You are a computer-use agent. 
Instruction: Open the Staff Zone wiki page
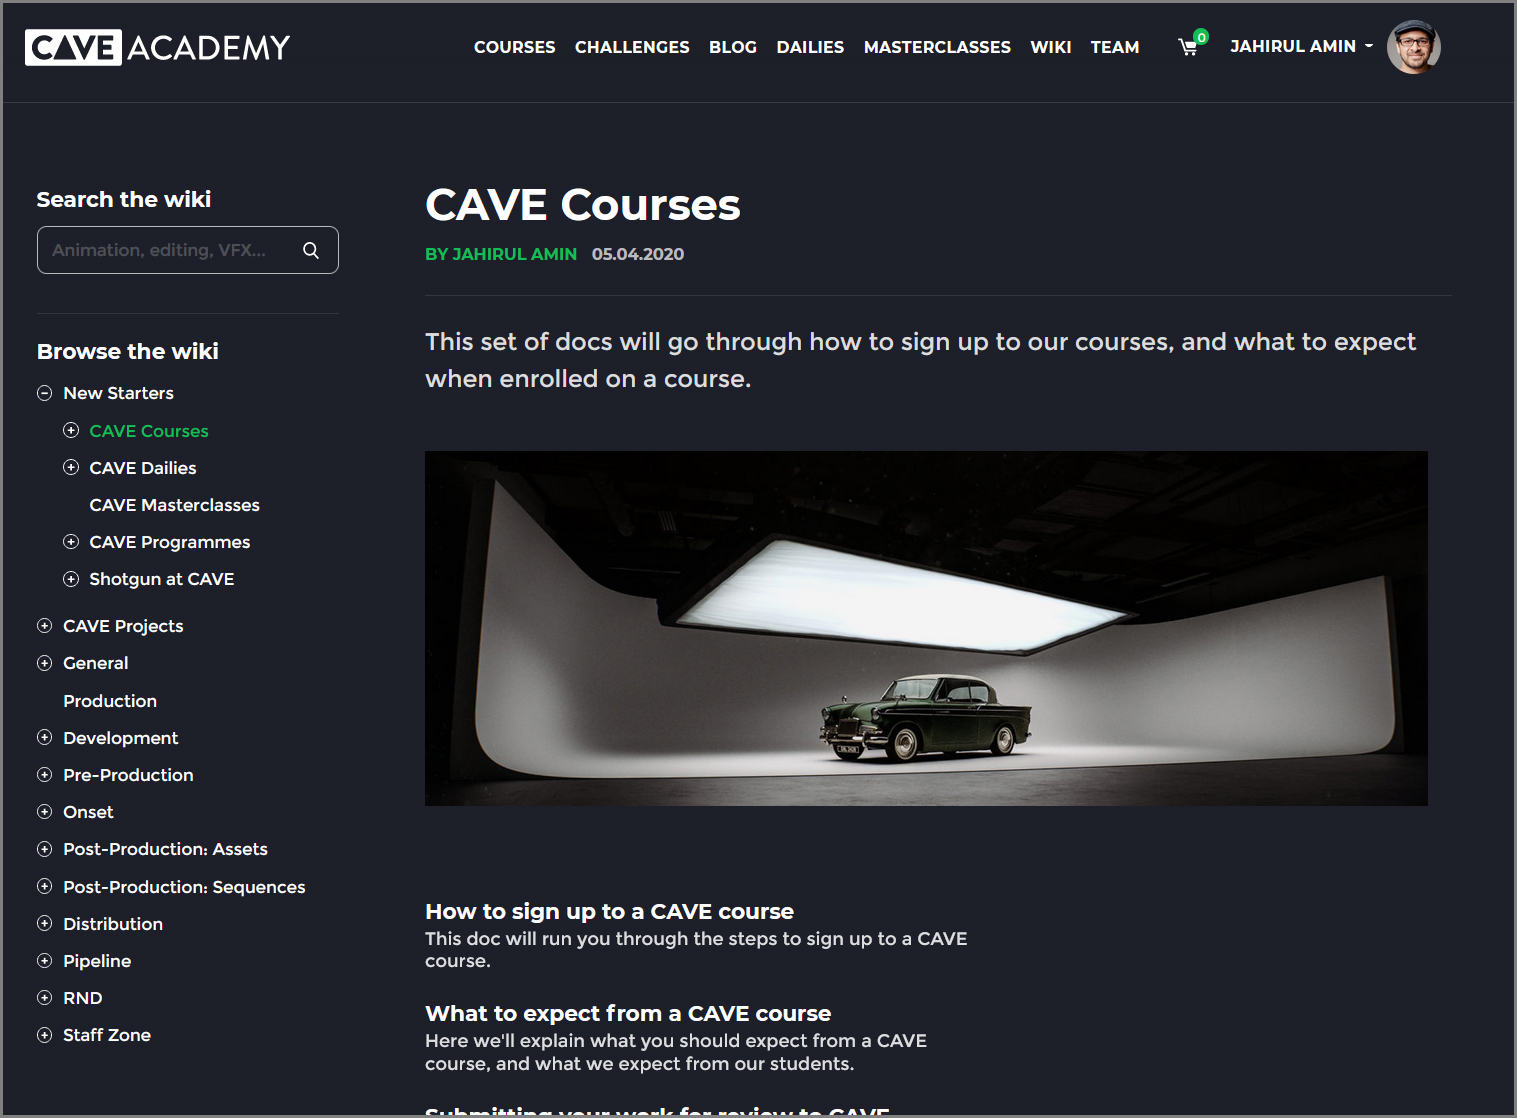pos(107,1035)
